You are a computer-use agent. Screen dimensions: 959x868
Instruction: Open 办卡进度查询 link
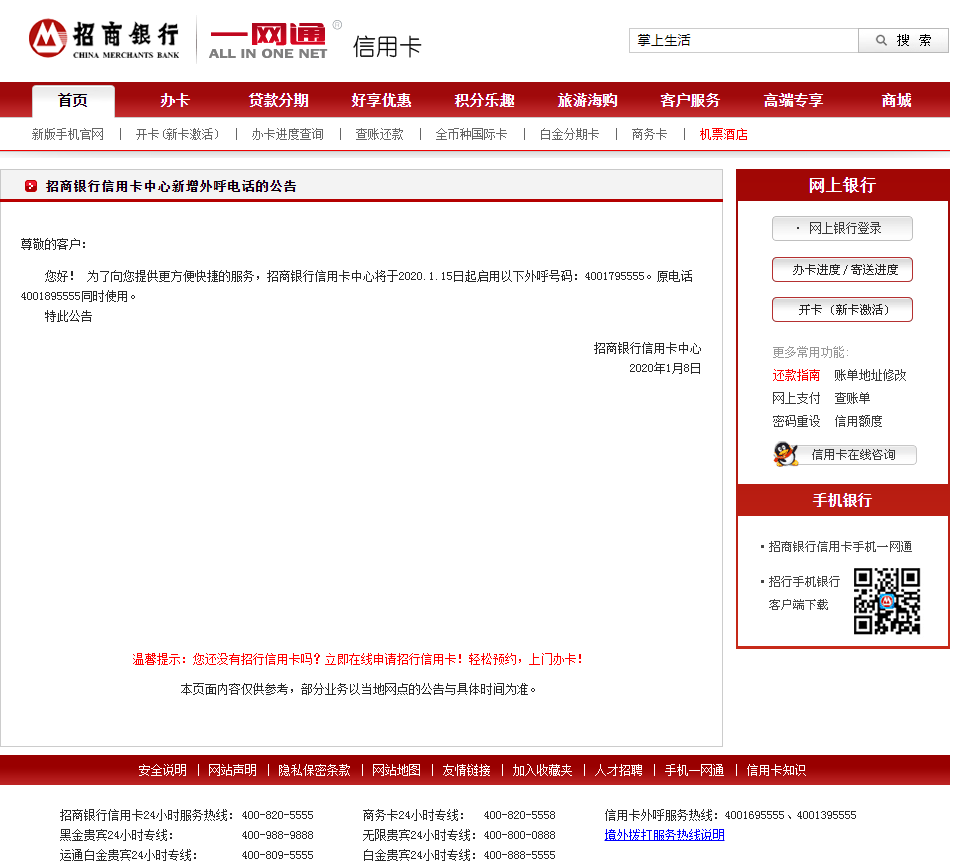tap(287, 134)
